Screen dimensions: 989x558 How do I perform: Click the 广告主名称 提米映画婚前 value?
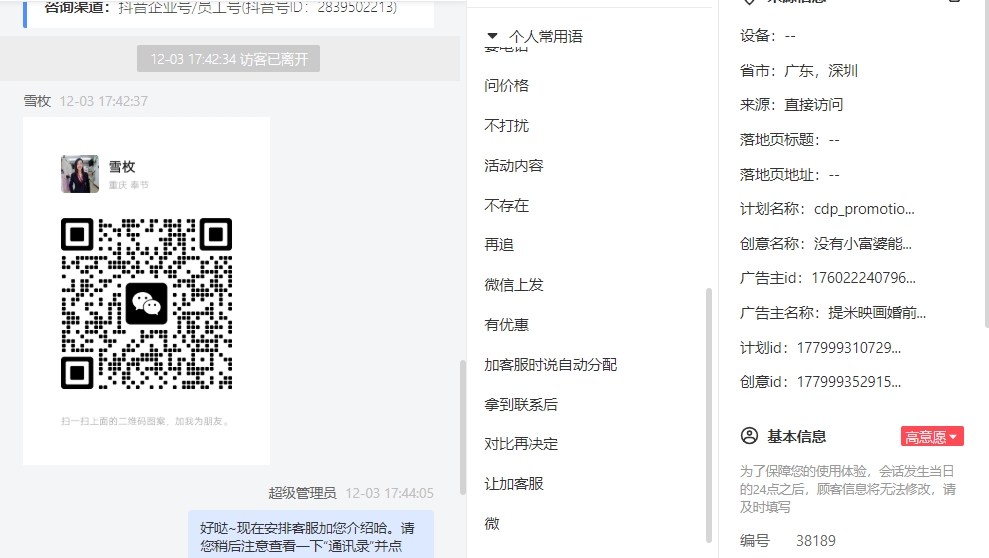point(877,313)
